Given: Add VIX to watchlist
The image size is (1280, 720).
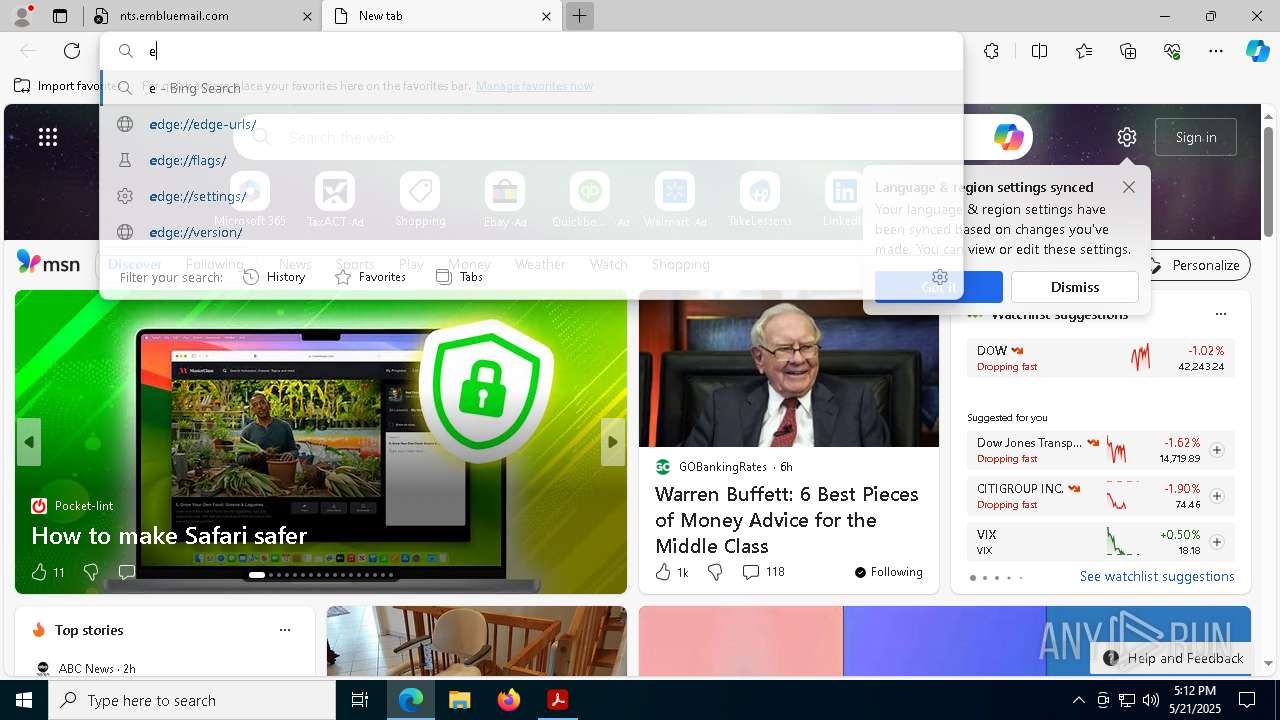Looking at the screenshot, I should point(1217,542).
